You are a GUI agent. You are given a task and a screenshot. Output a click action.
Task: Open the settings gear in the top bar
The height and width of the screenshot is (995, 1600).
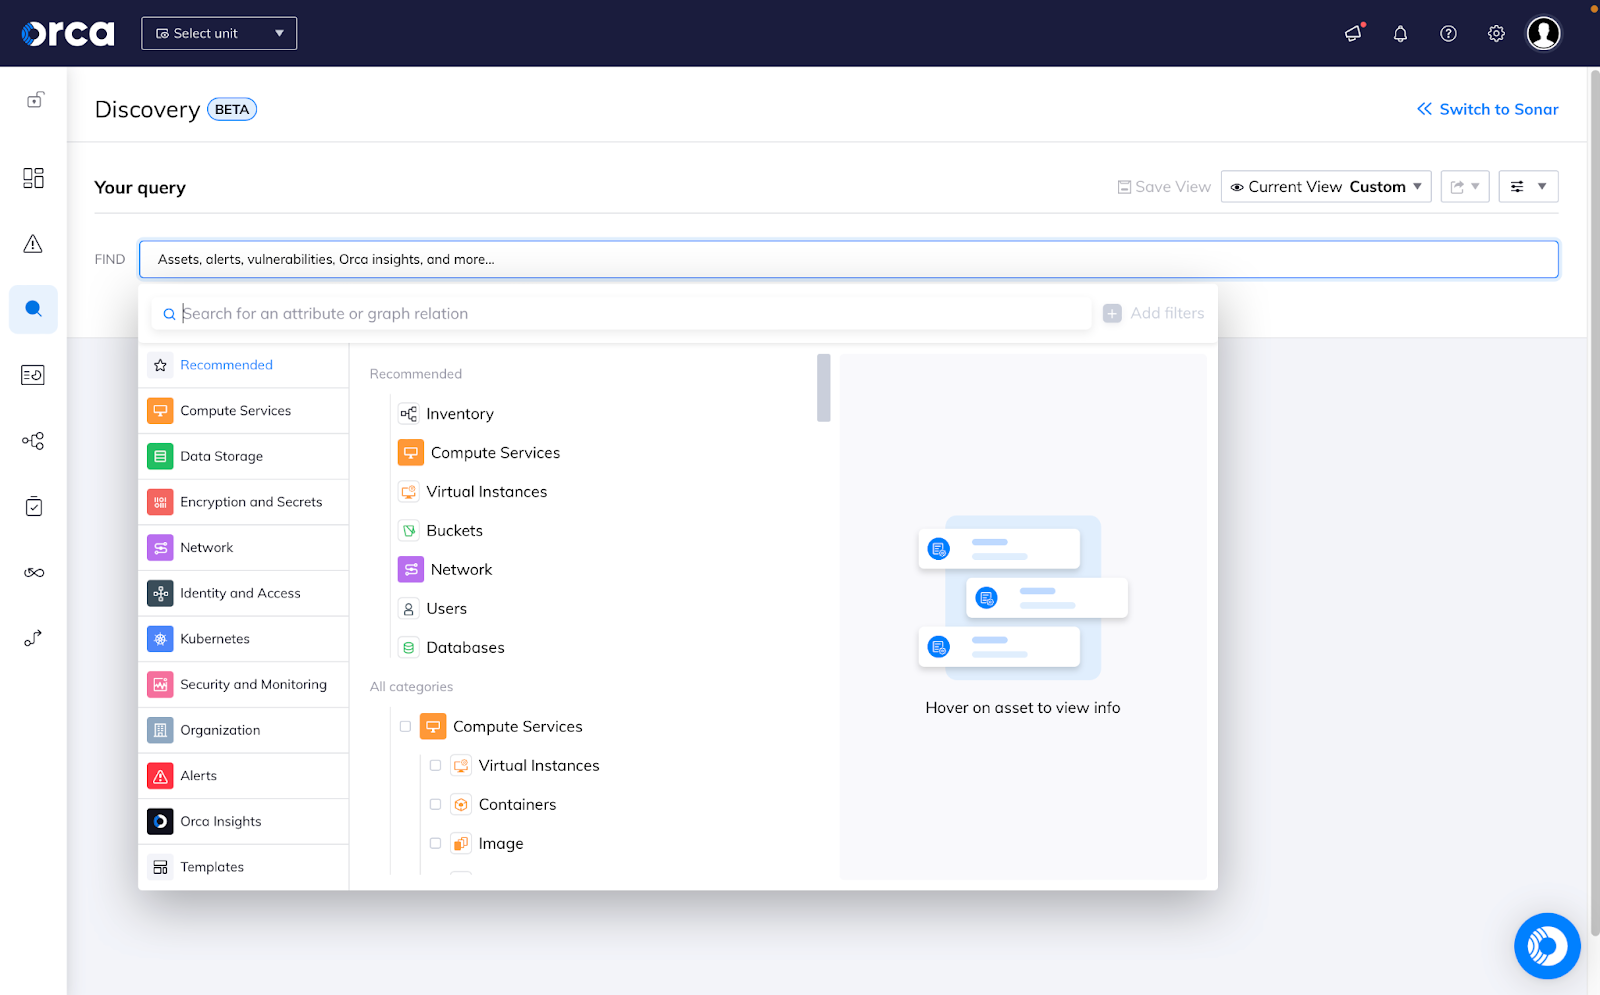coord(1496,33)
